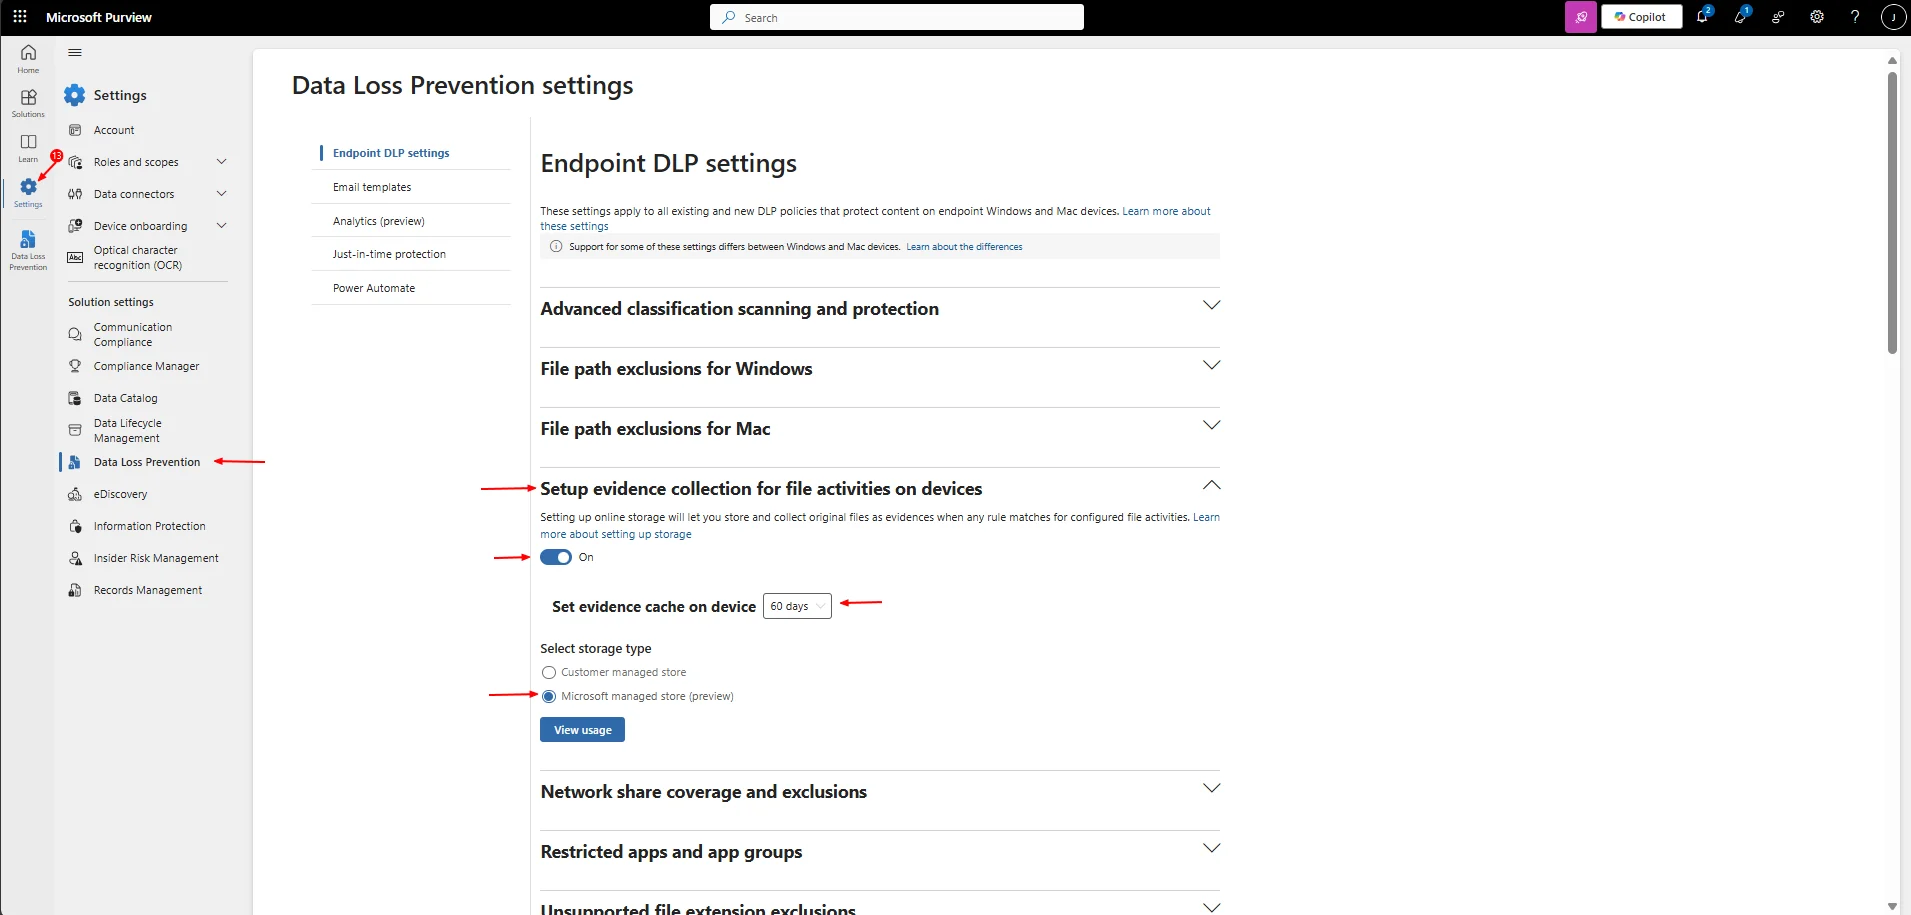The height and width of the screenshot is (915, 1911).
Task: Click the page vertical scrollbar thumb
Action: tap(1892, 212)
